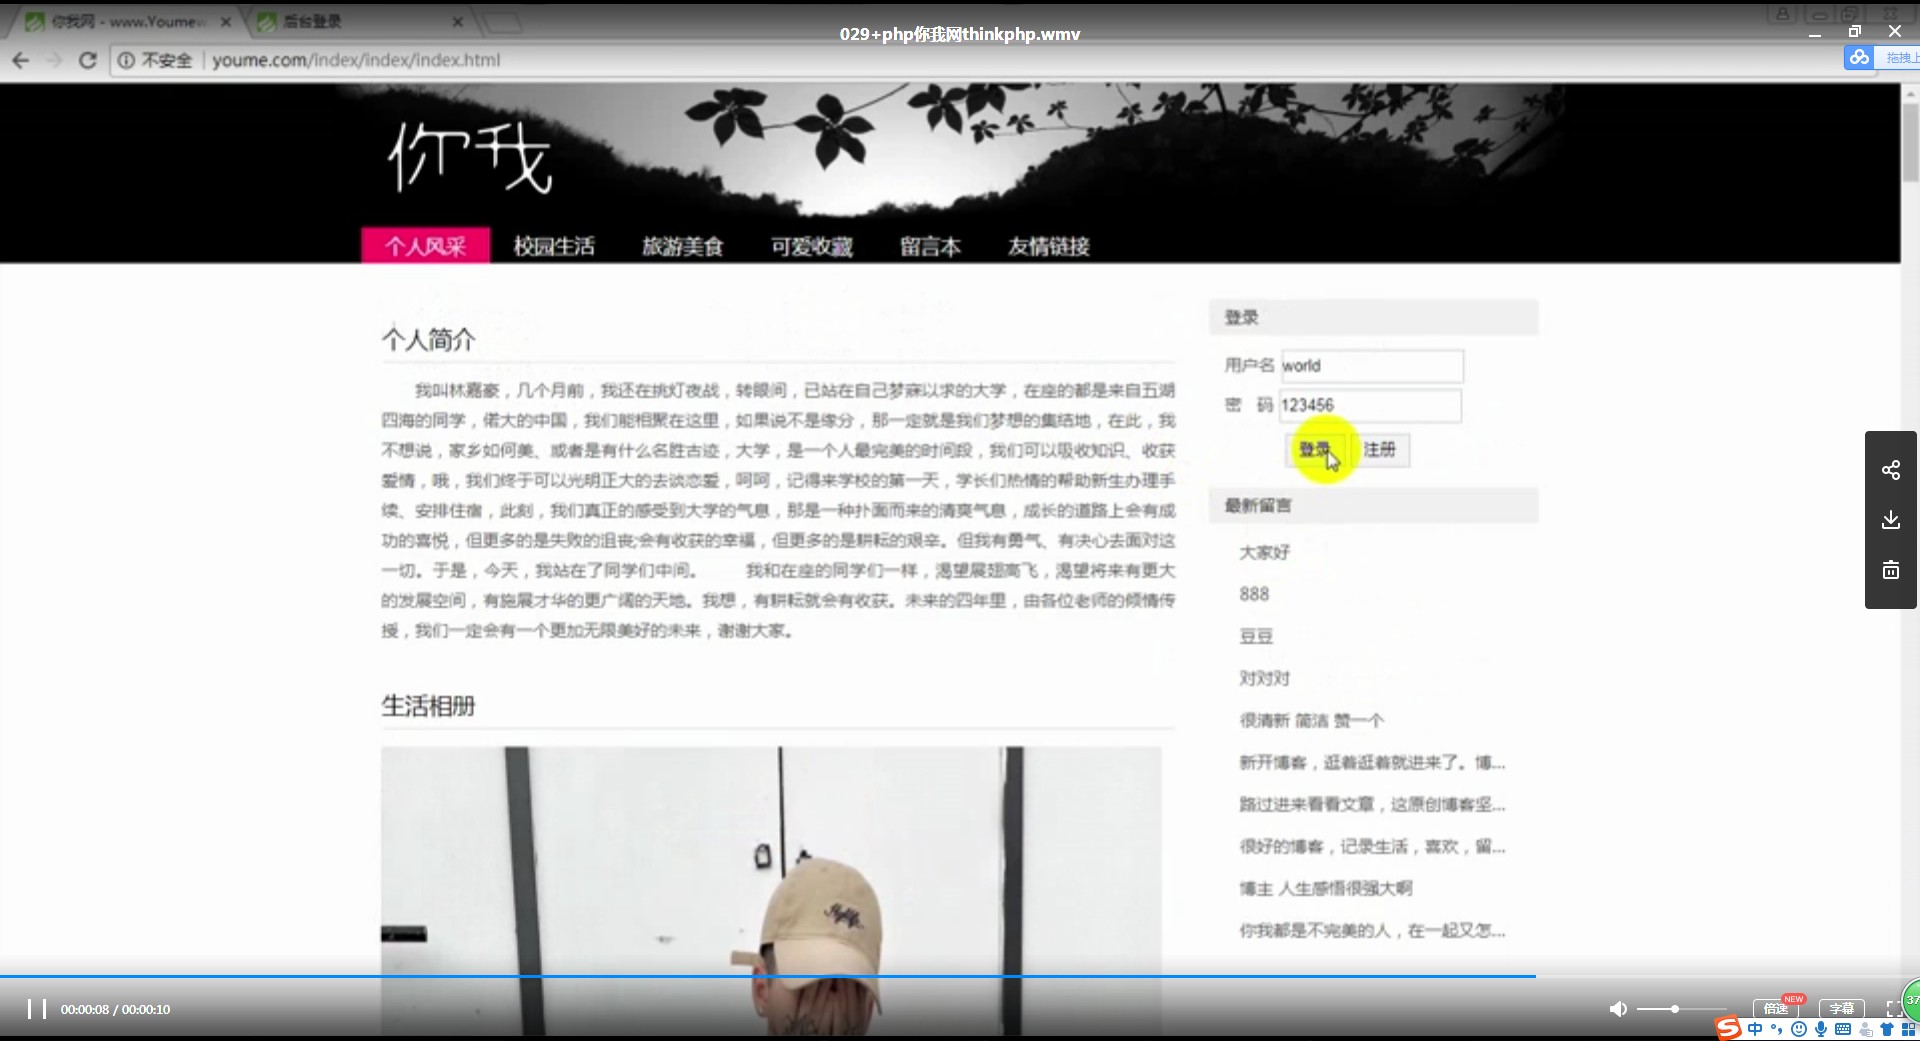Enter fullscreen mode in the player

click(1893, 1009)
